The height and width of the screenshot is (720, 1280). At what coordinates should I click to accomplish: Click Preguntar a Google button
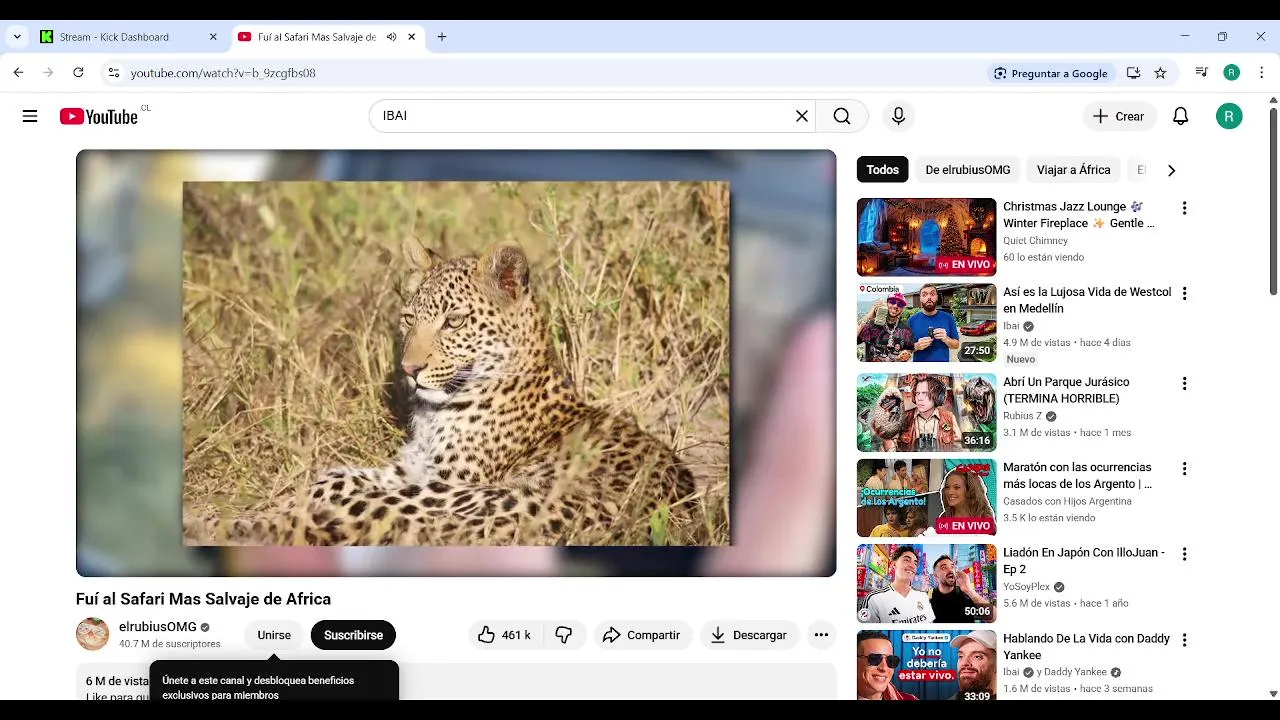click(x=1051, y=73)
